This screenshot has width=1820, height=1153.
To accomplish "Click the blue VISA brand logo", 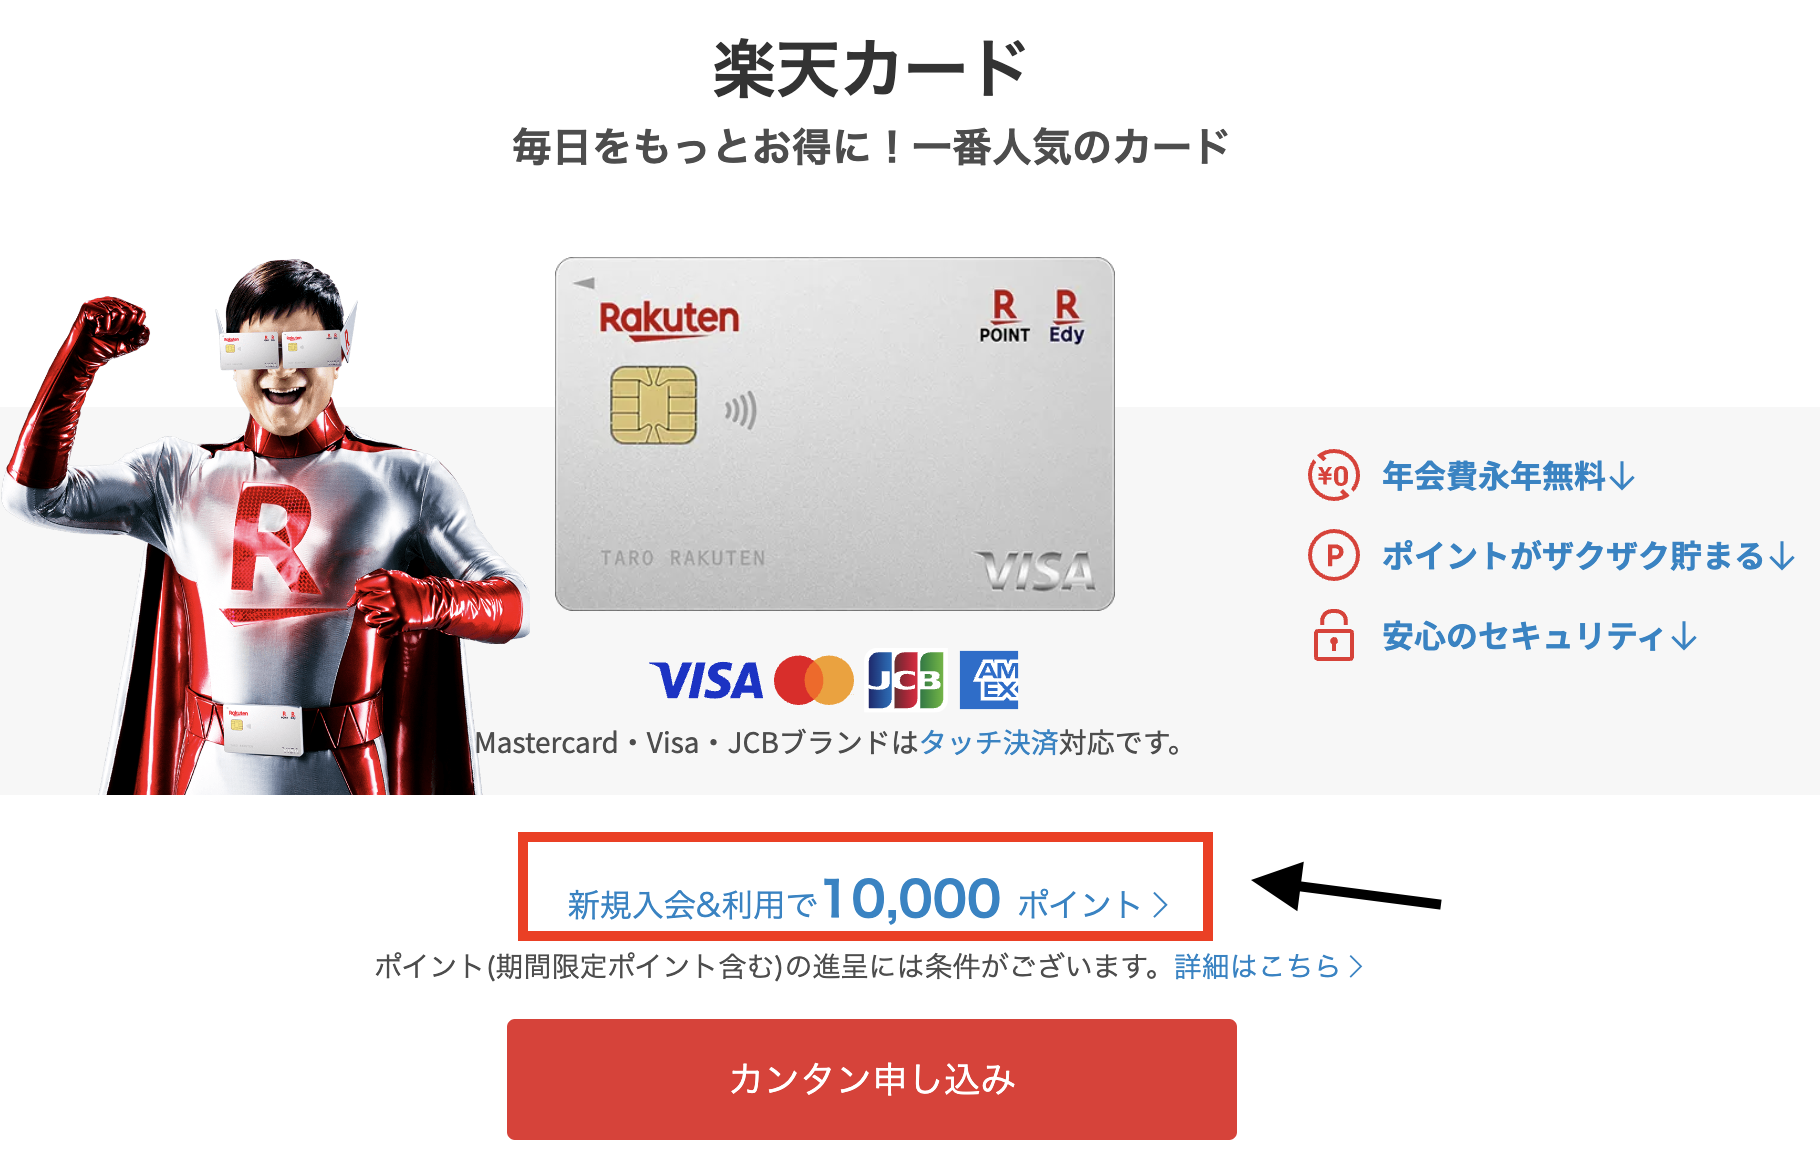I will (x=706, y=681).
